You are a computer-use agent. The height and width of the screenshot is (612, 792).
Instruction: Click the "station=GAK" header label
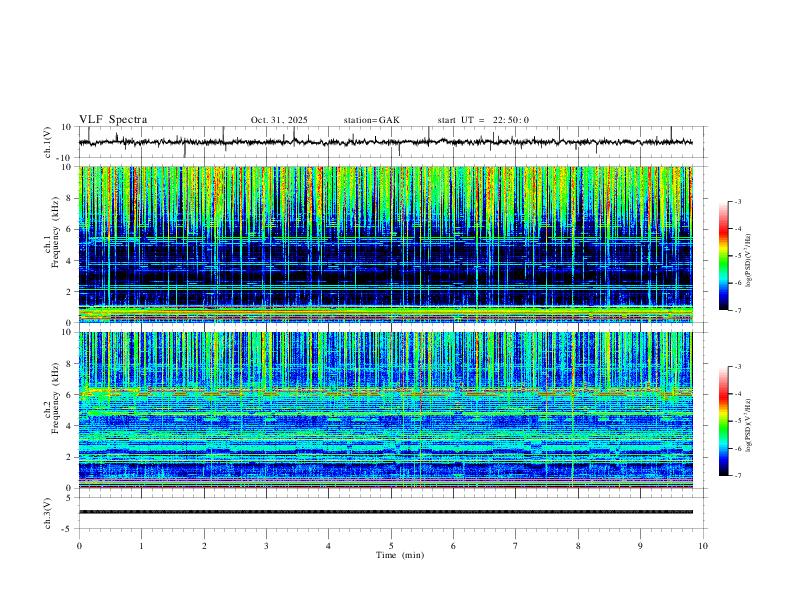point(371,120)
